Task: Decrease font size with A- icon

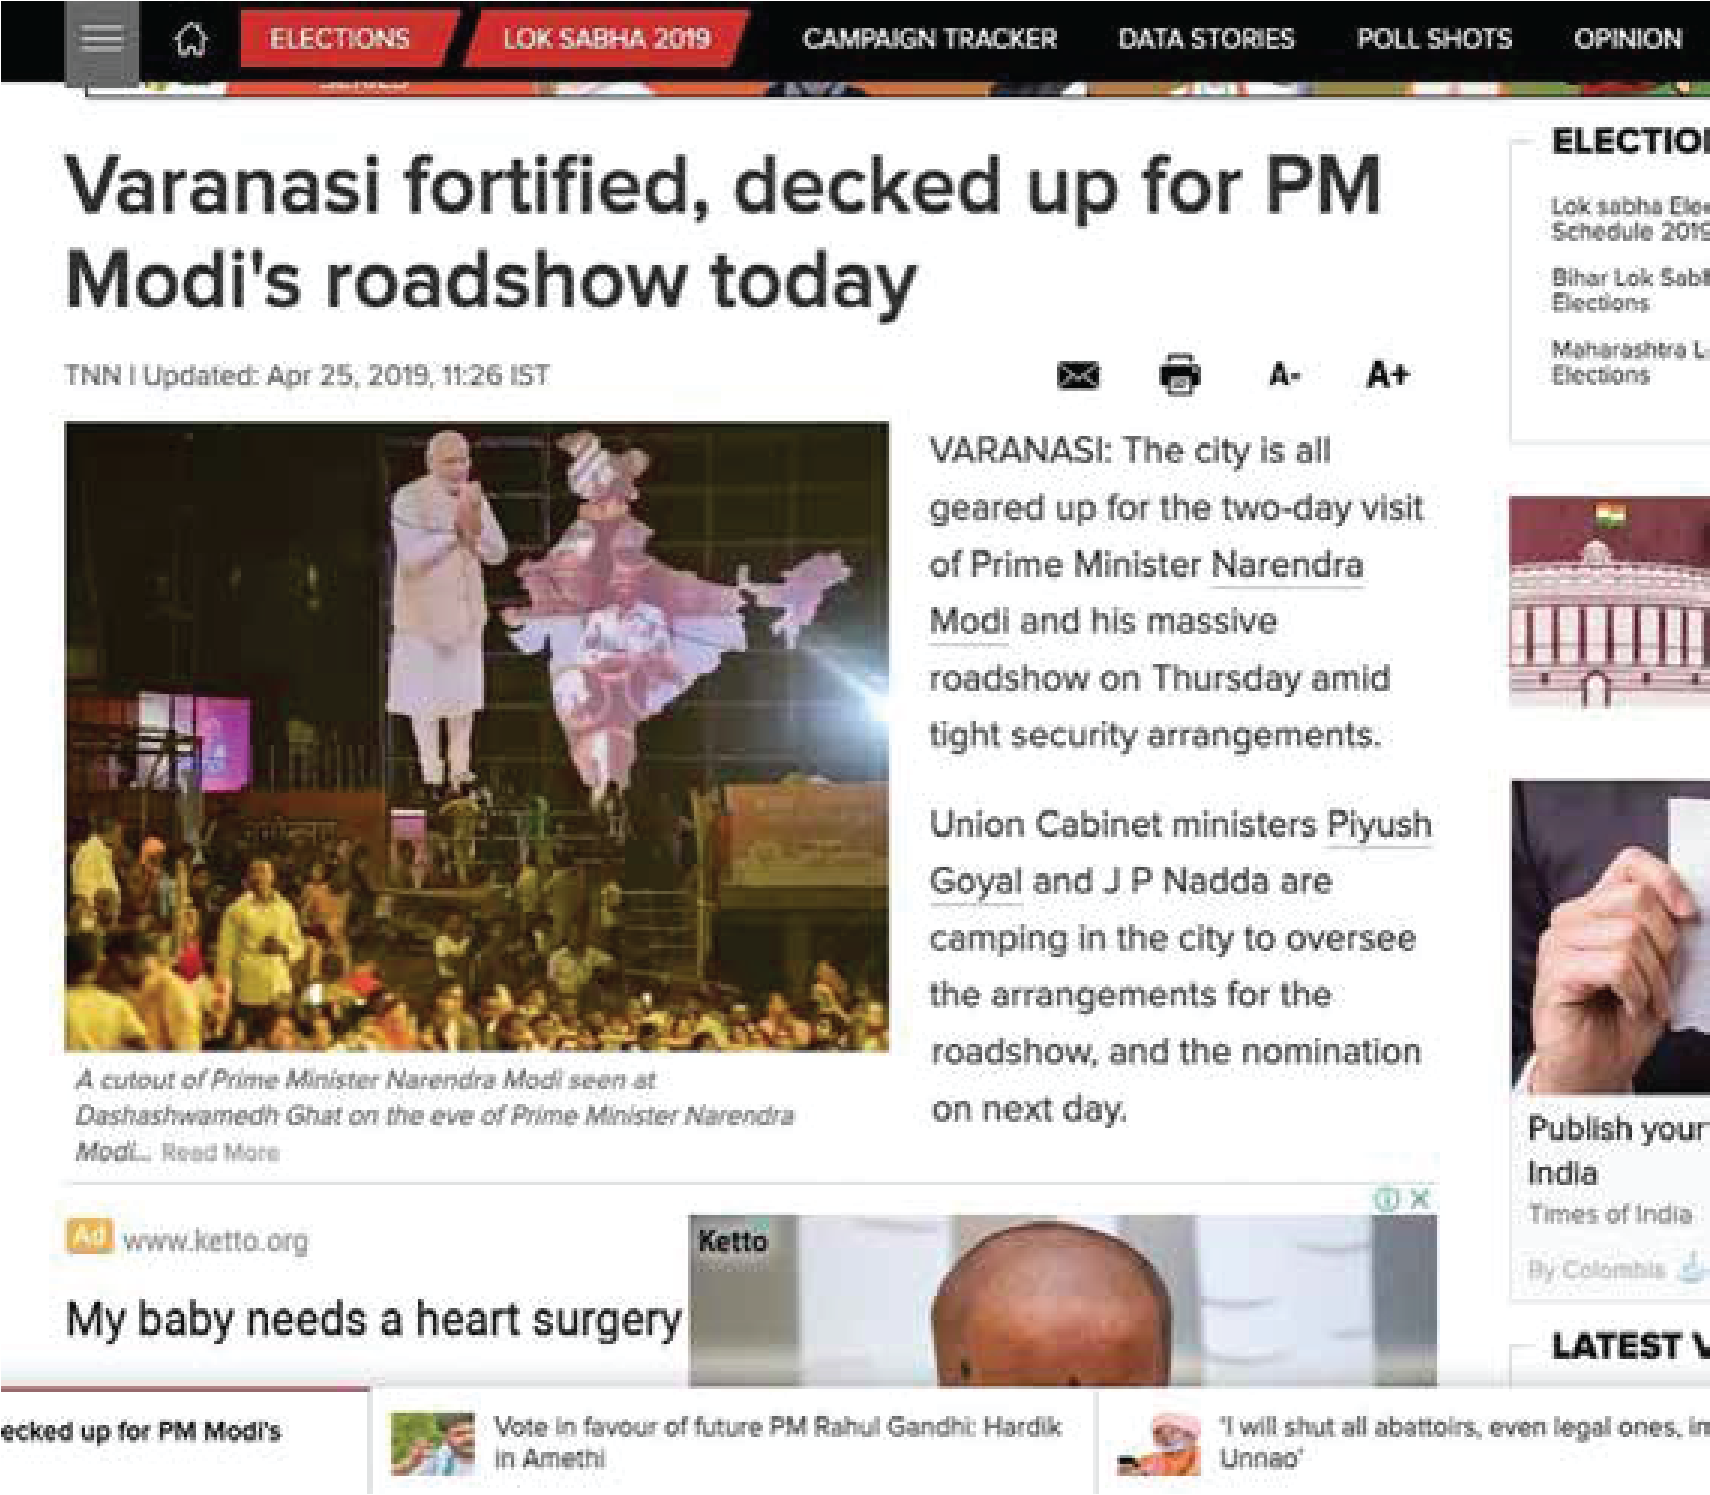Action: (x=1284, y=376)
